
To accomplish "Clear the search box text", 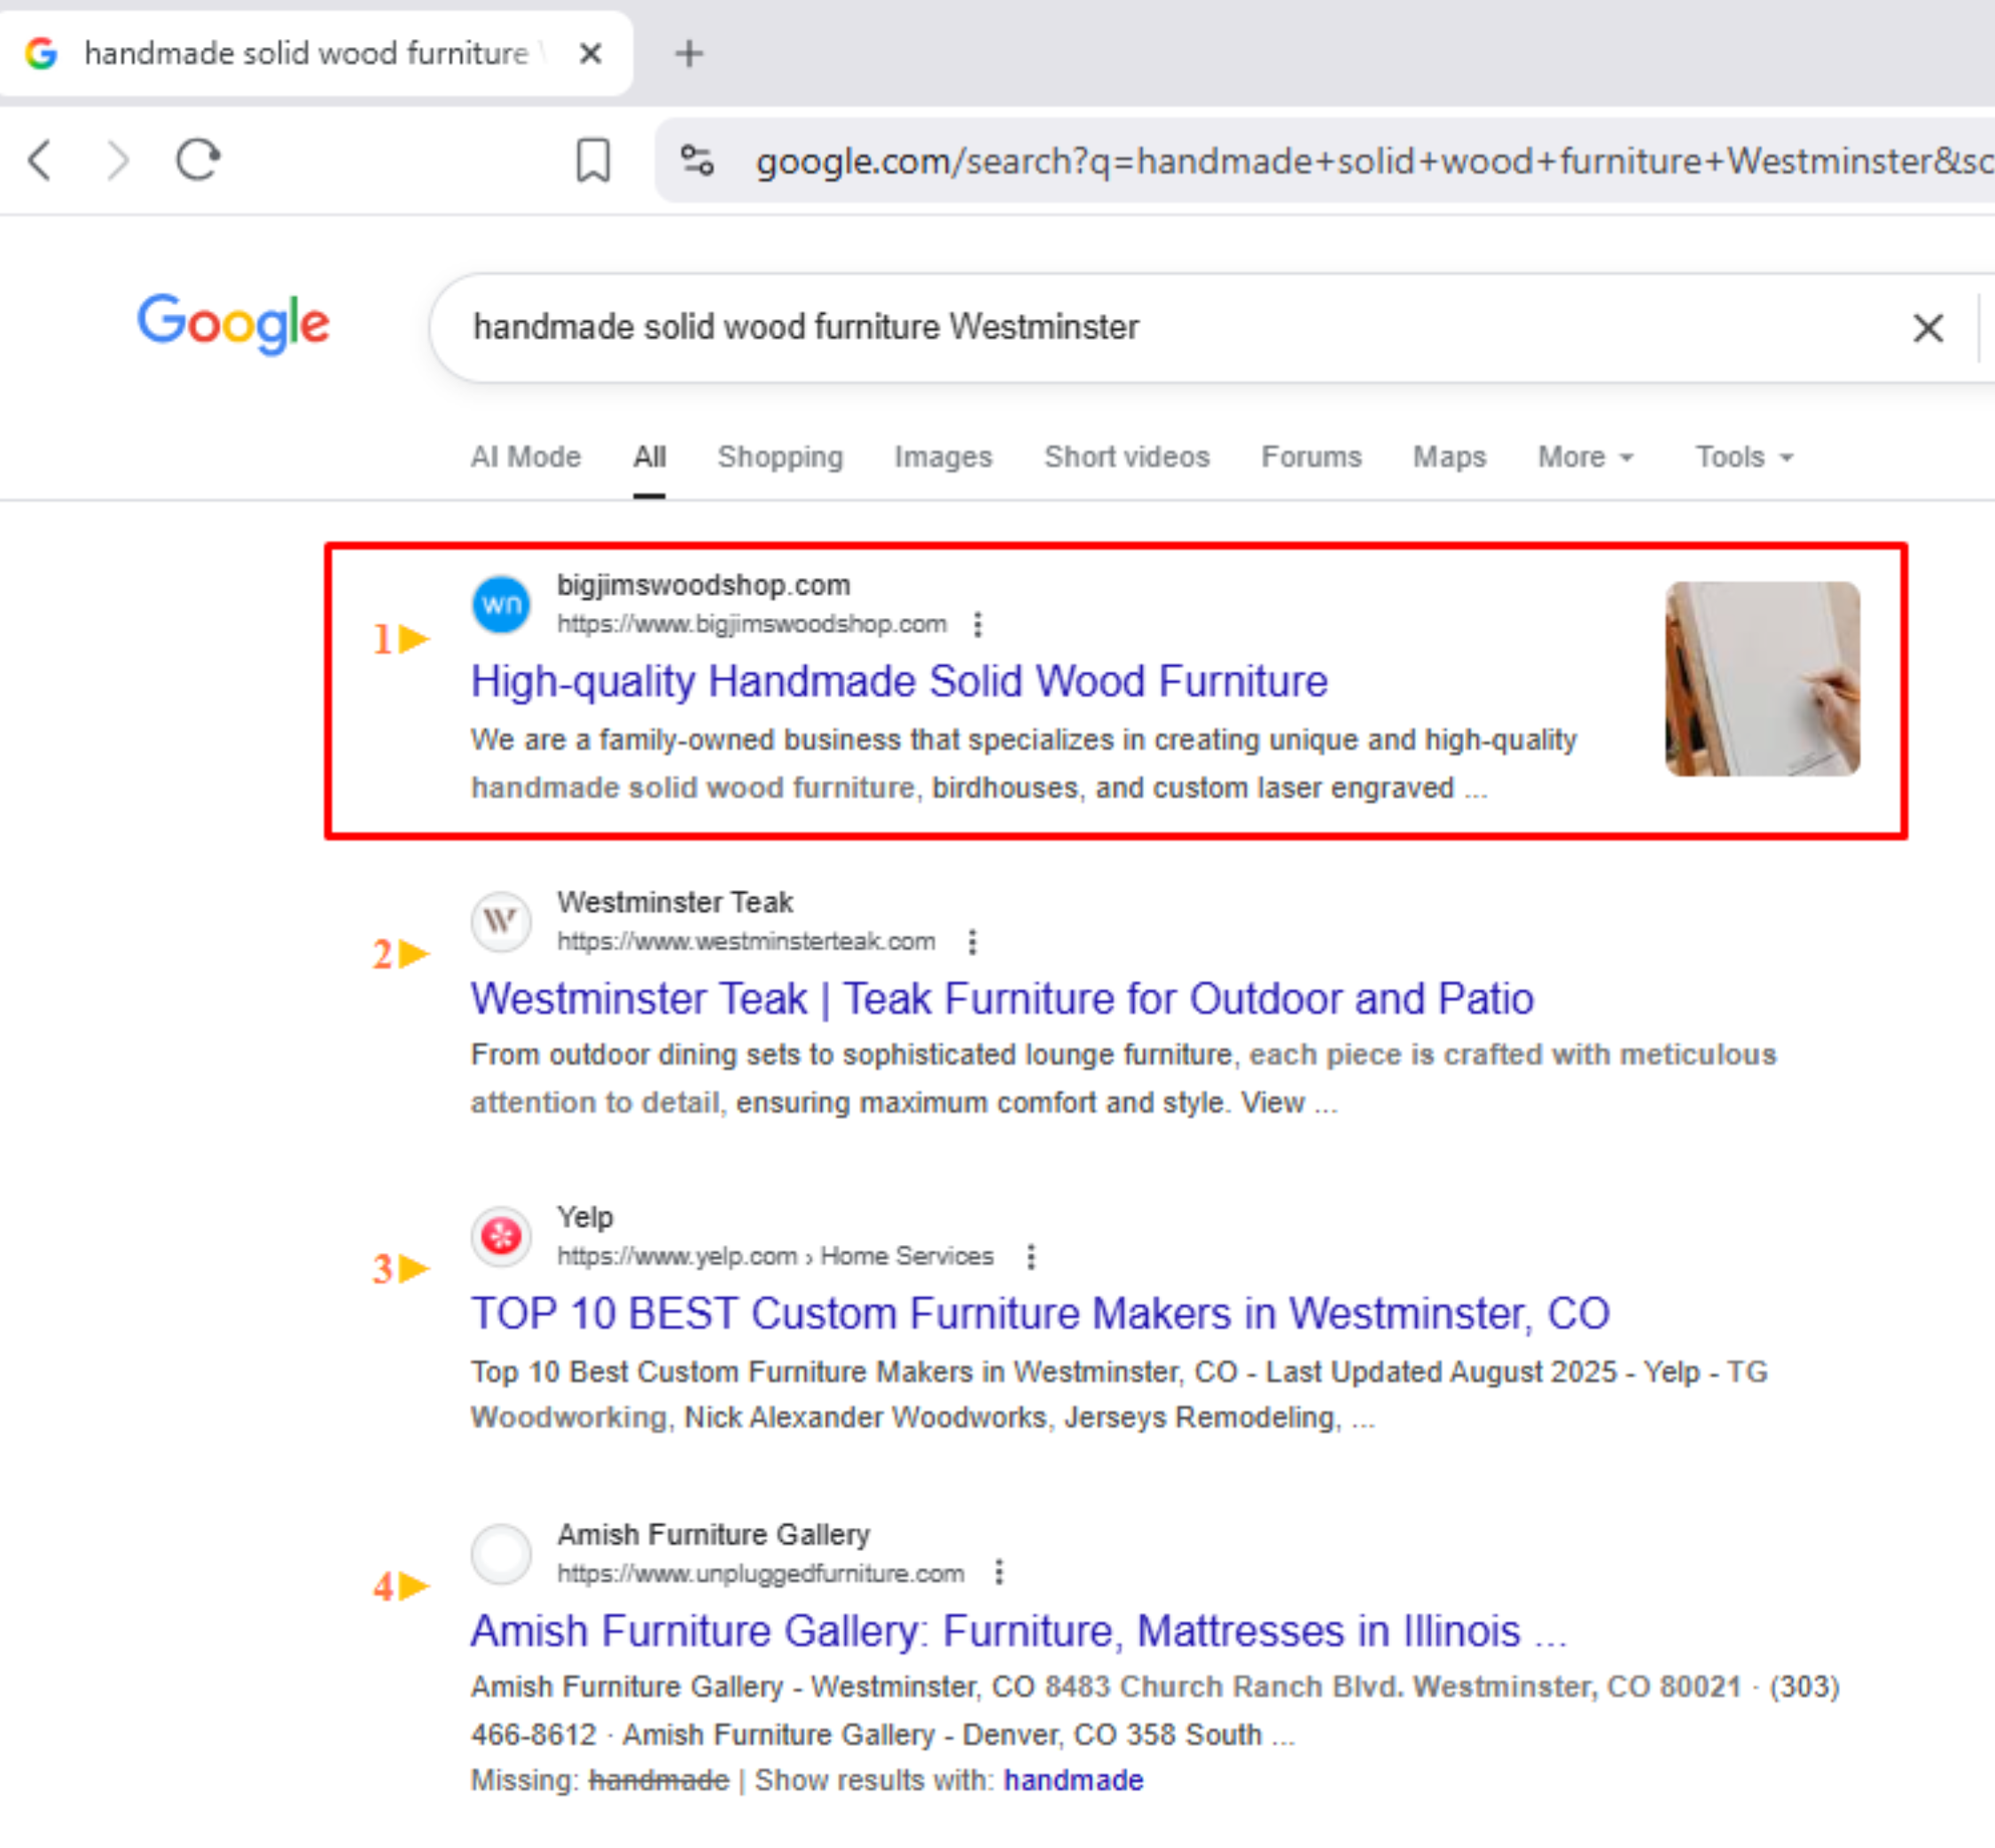I will coord(1927,328).
